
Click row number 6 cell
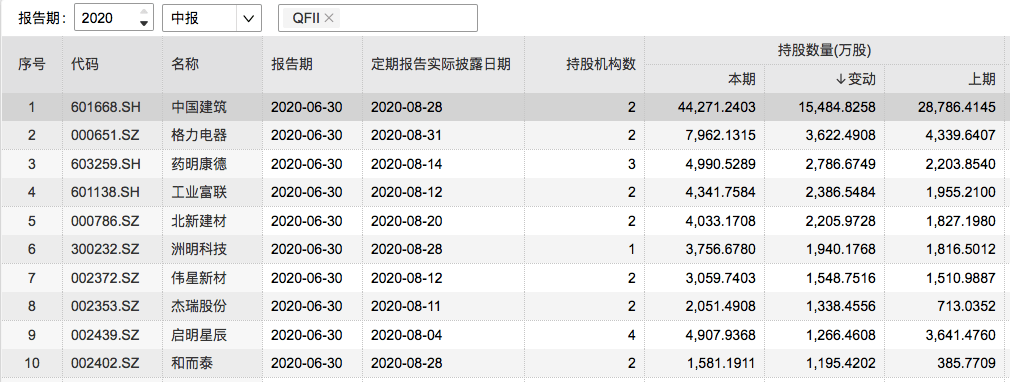31,249
